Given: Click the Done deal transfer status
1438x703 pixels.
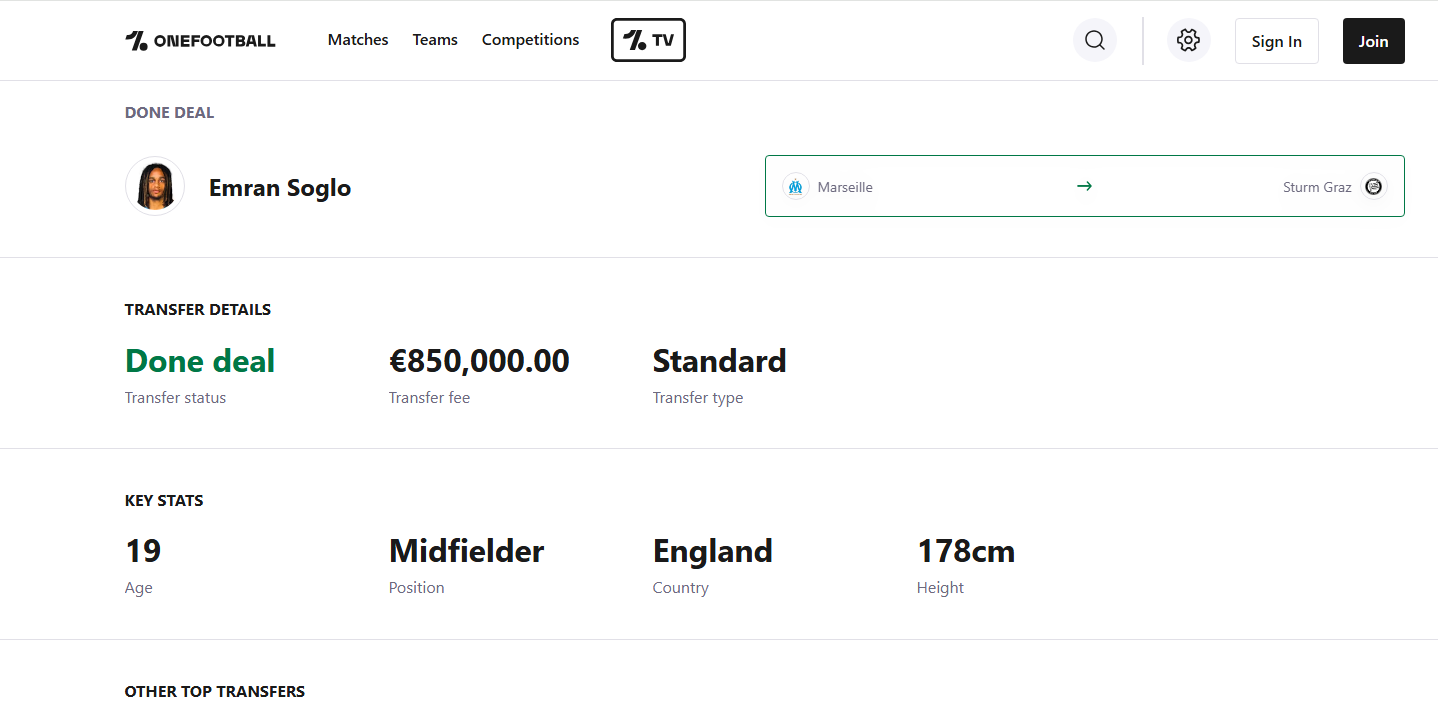Looking at the screenshot, I should click(x=200, y=361).
